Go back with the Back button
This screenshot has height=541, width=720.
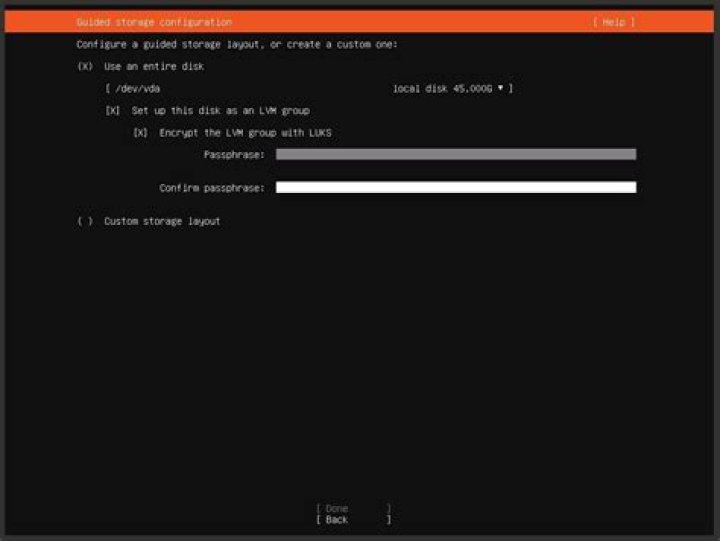pos(354,520)
